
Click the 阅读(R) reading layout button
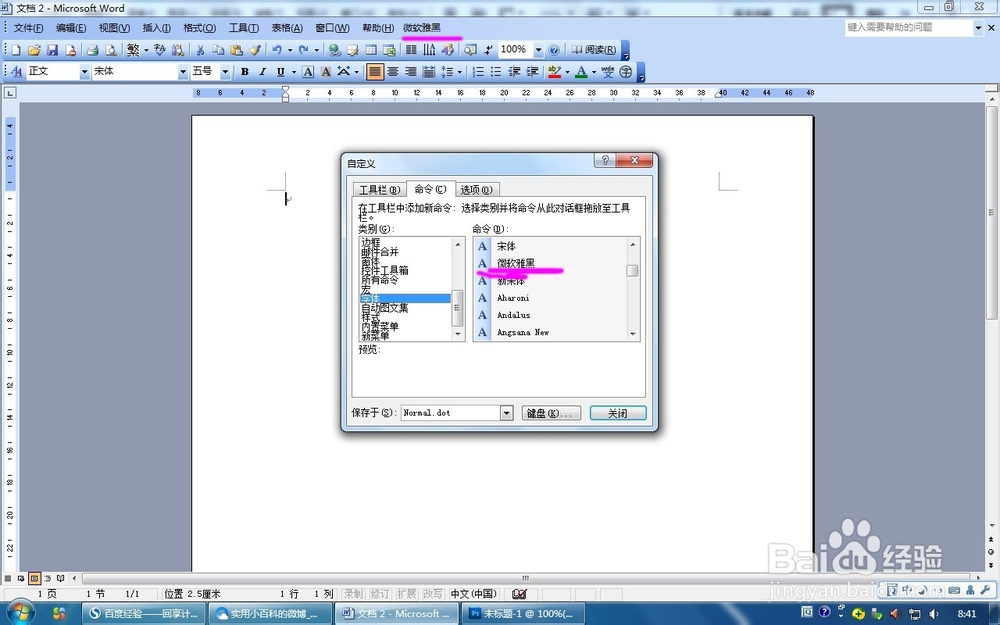594,50
